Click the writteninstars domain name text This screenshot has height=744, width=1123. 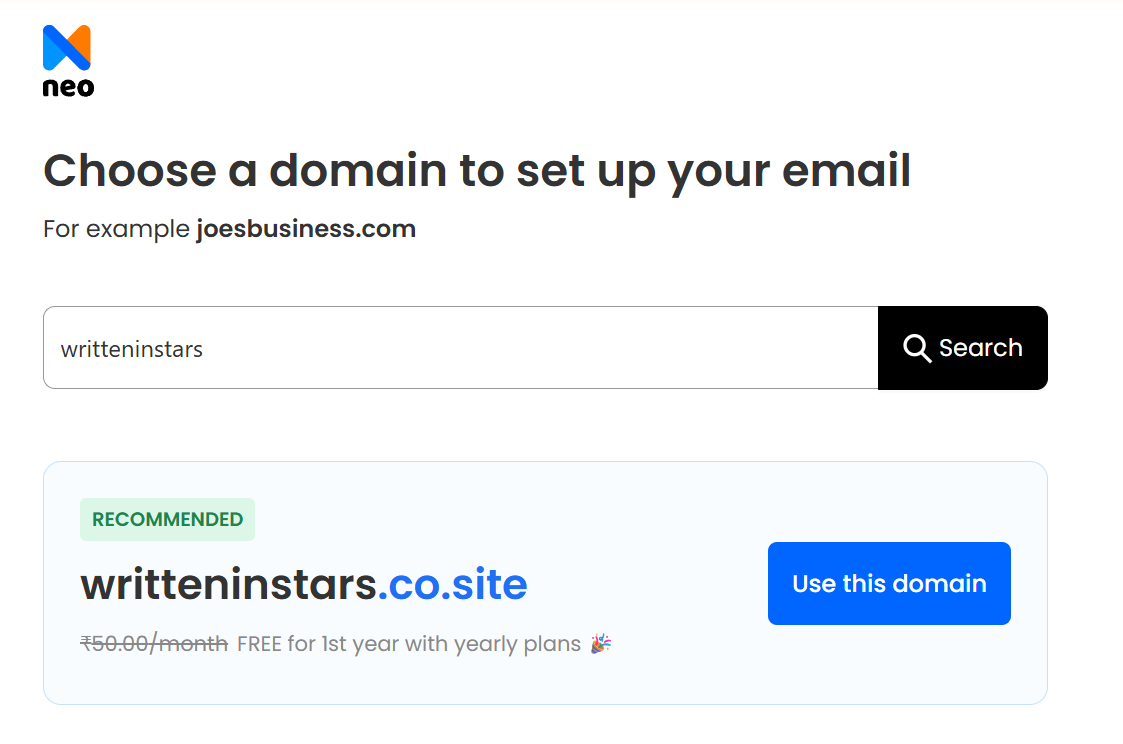click(x=229, y=583)
